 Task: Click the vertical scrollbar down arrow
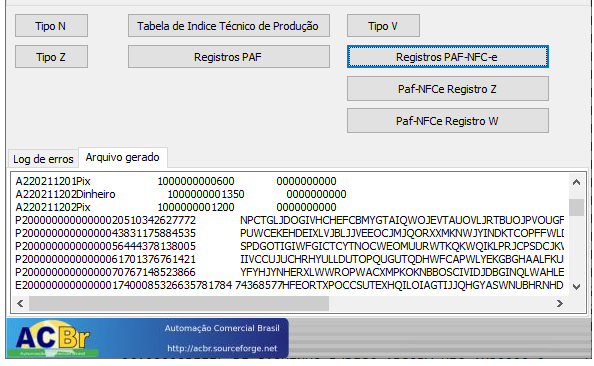[x=576, y=287]
